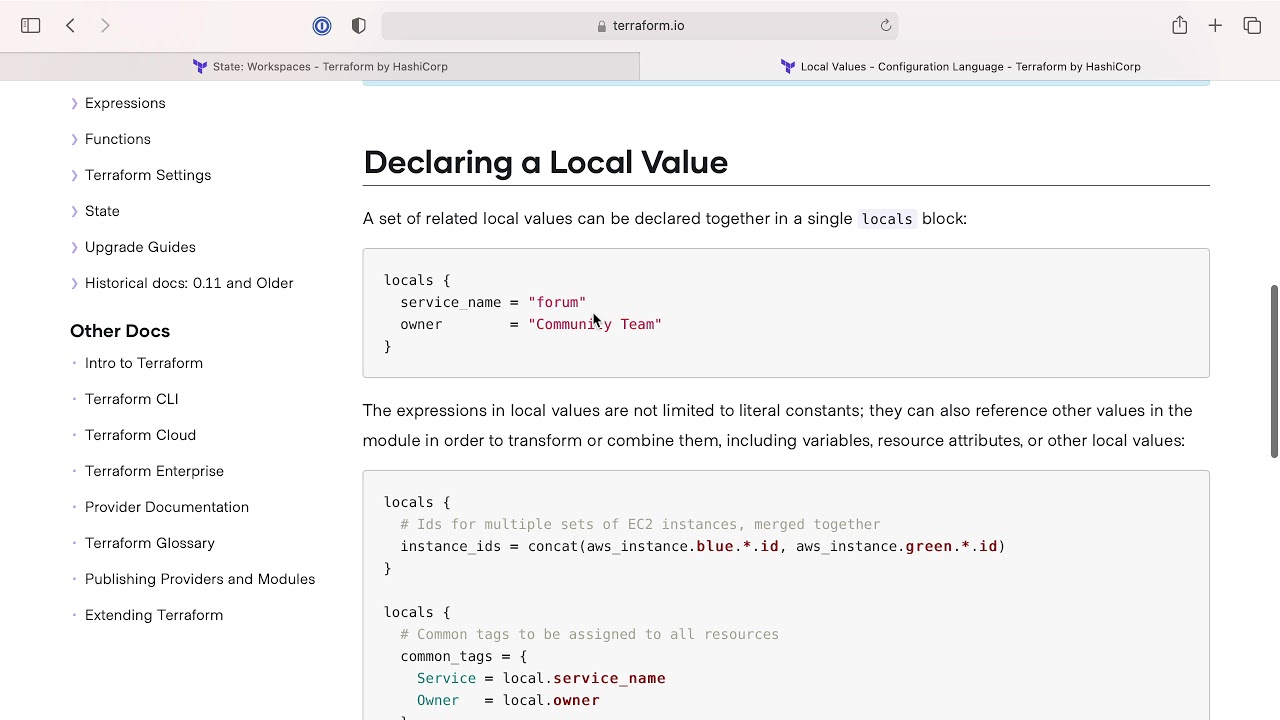The width and height of the screenshot is (1280, 720).
Task: Click the instance_ids code line
Action: 702,546
